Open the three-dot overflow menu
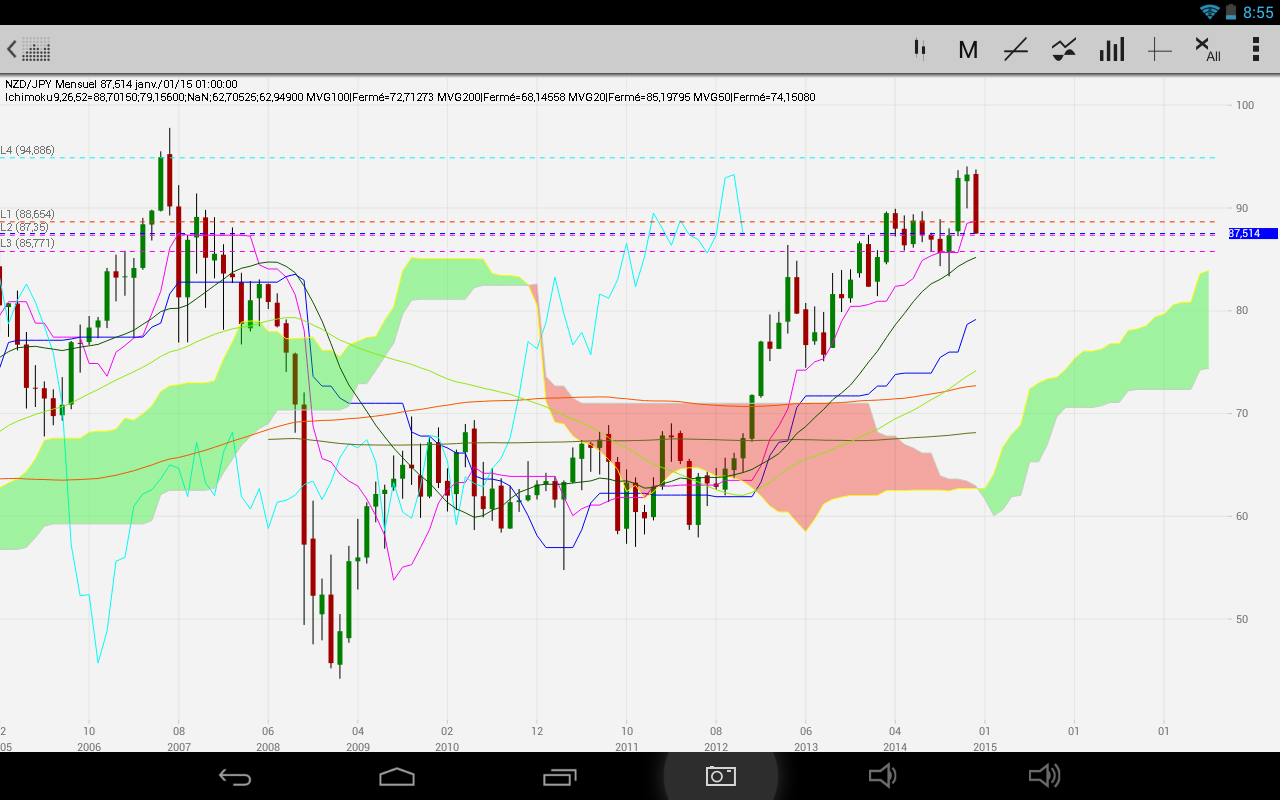Image resolution: width=1280 pixels, height=800 pixels. coord(1255,49)
